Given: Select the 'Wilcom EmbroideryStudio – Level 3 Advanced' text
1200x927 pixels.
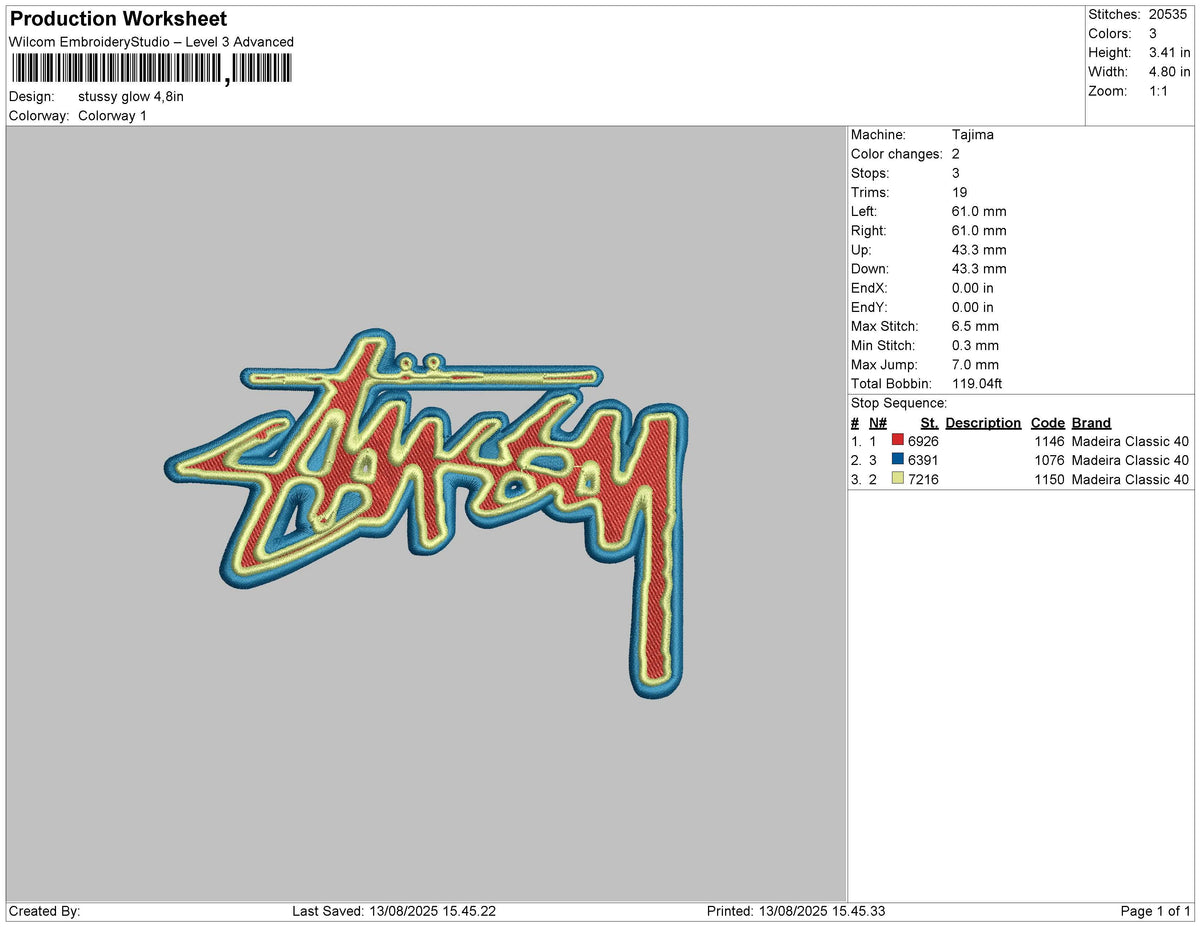Looking at the screenshot, I should [151, 42].
